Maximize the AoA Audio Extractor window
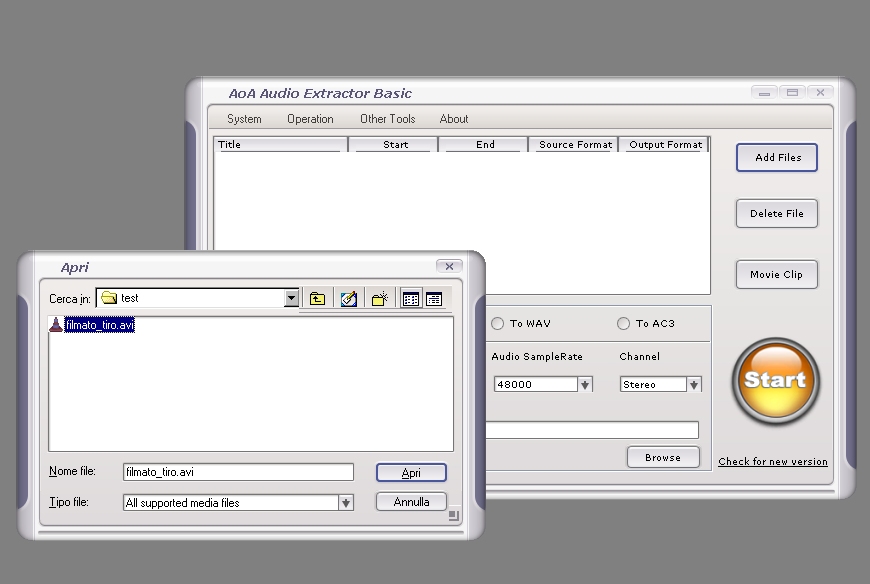The image size is (870, 584). click(792, 93)
